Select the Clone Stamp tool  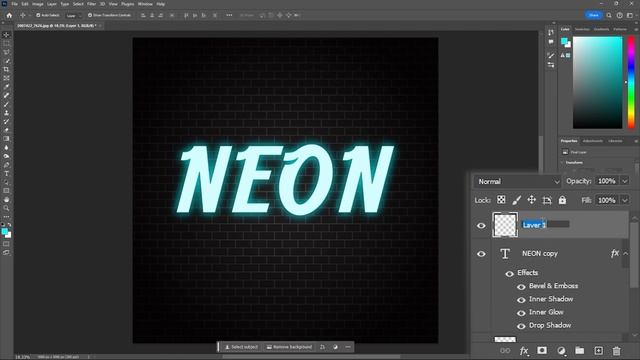(6, 113)
